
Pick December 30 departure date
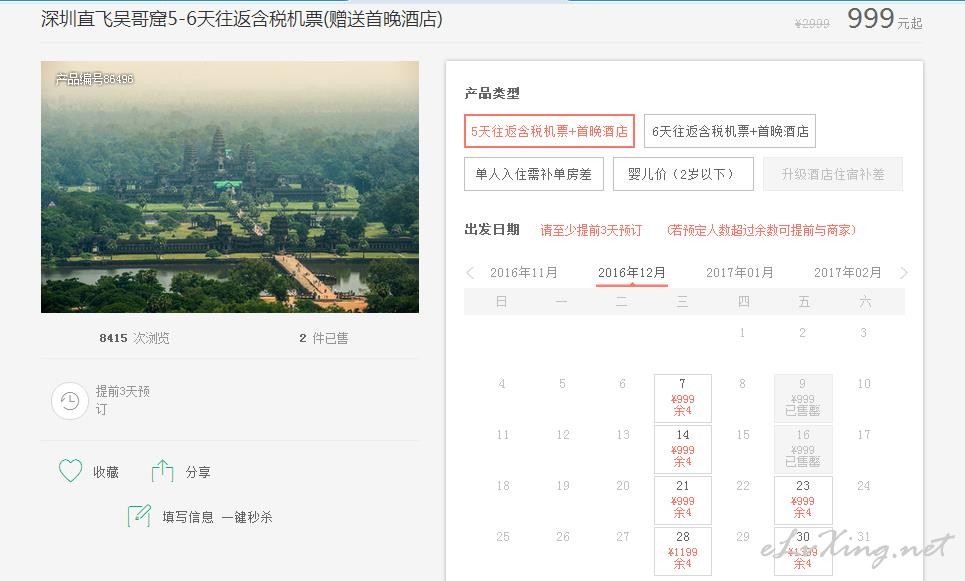pos(803,551)
